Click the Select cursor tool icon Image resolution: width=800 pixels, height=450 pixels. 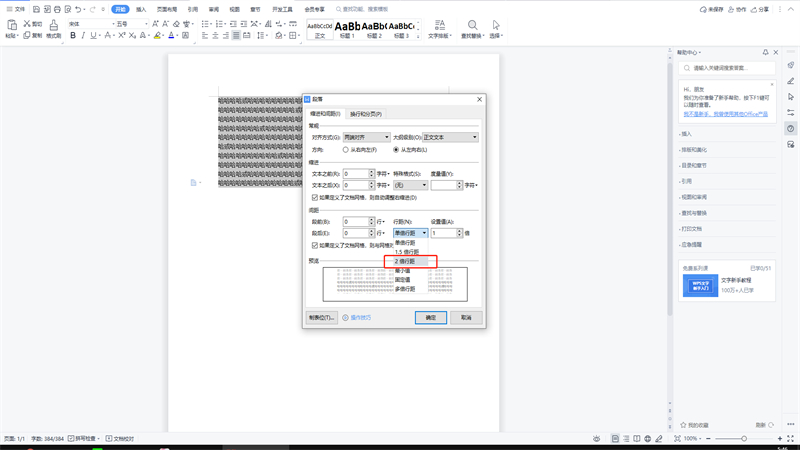pos(496,25)
